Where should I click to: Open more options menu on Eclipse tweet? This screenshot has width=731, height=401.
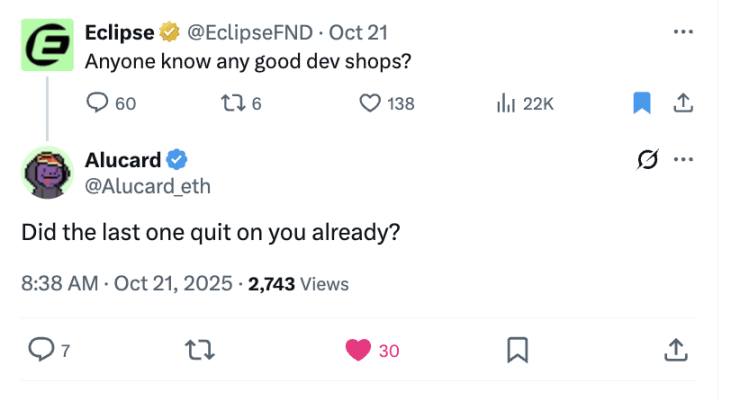[x=683, y=32]
